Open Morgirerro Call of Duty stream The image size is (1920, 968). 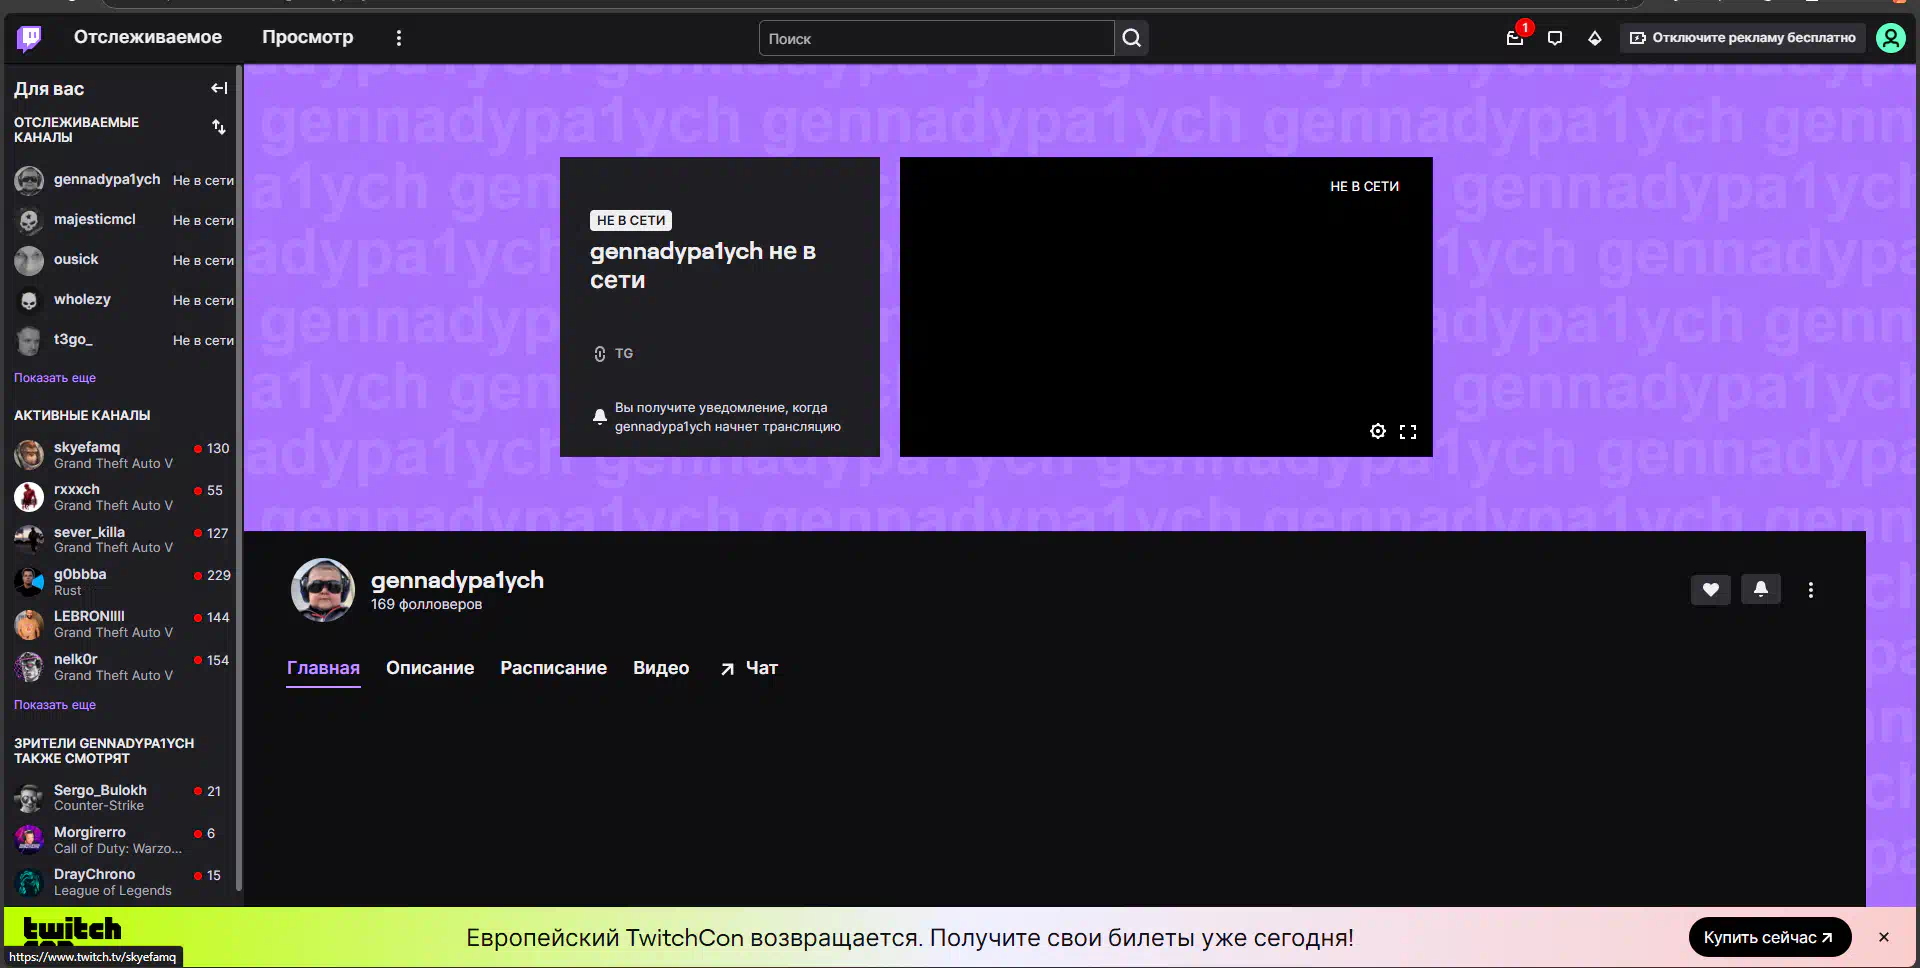coord(123,840)
